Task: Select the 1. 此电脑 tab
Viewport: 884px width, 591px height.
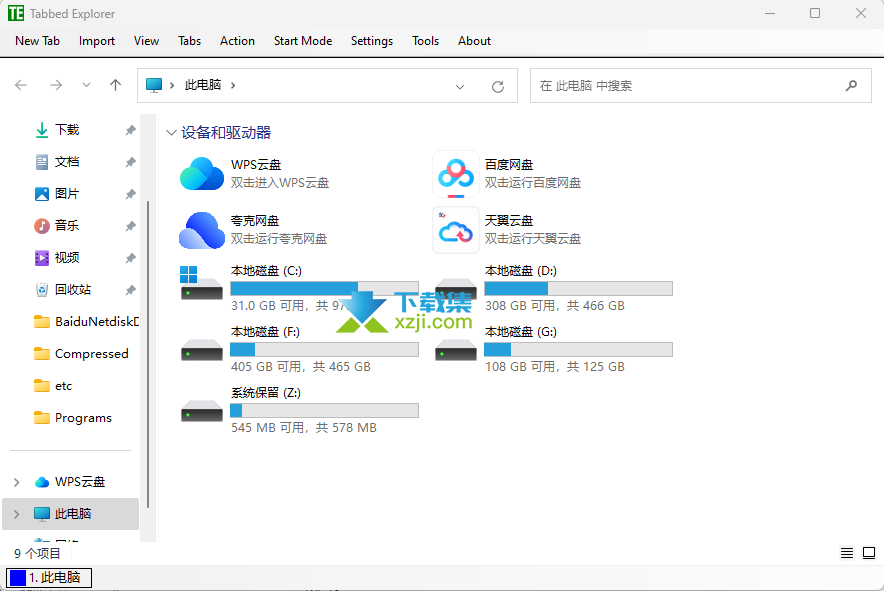Action: [x=48, y=577]
